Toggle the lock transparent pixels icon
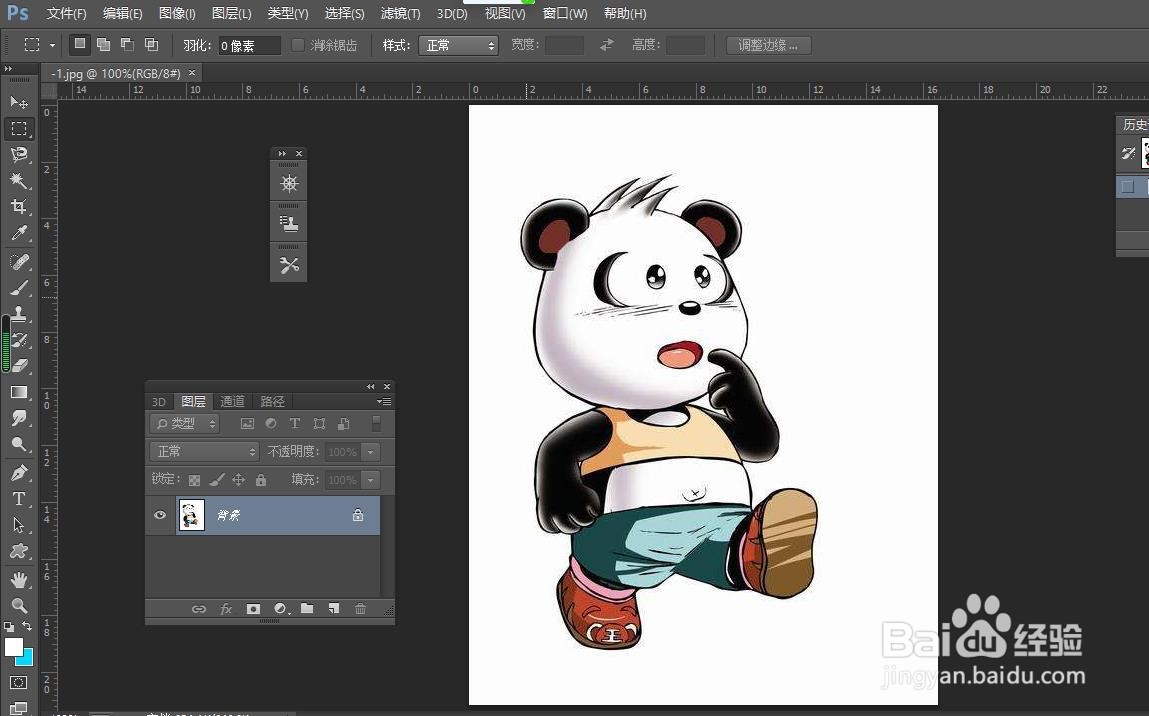The height and width of the screenshot is (716, 1149). pyautogui.click(x=194, y=479)
